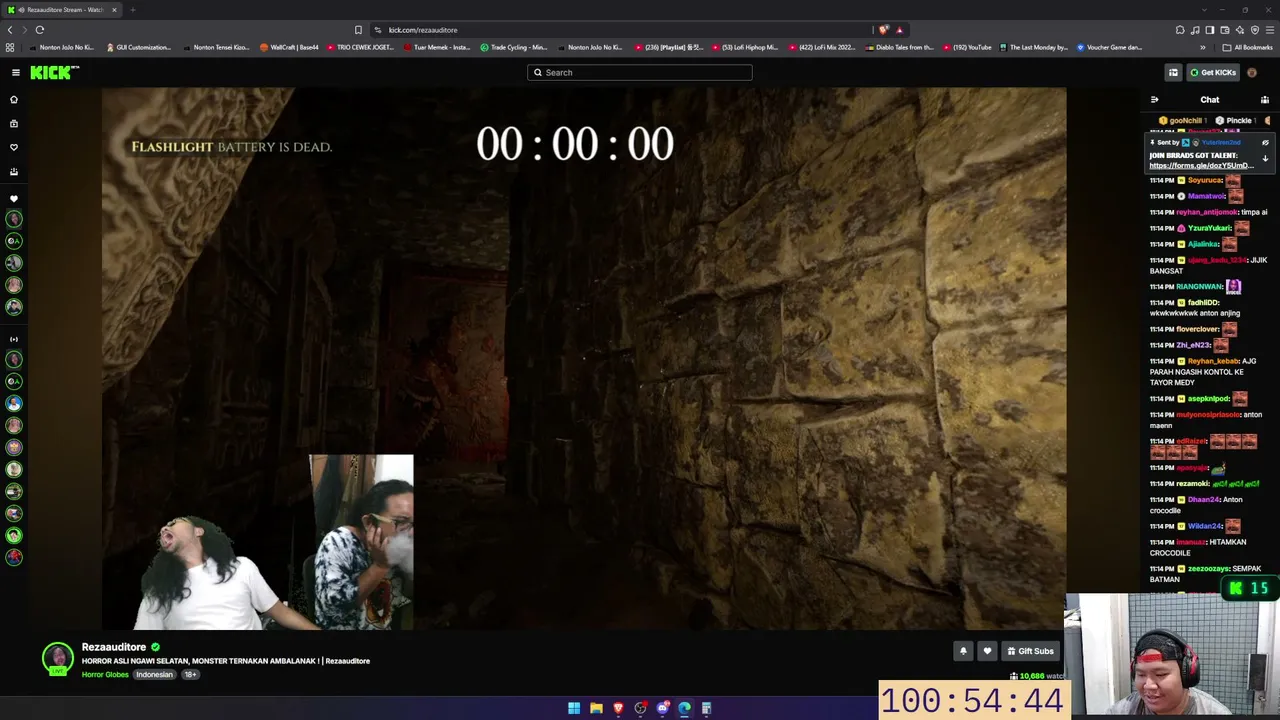
Task: Open Windows Start menu
Action: [x=574, y=708]
